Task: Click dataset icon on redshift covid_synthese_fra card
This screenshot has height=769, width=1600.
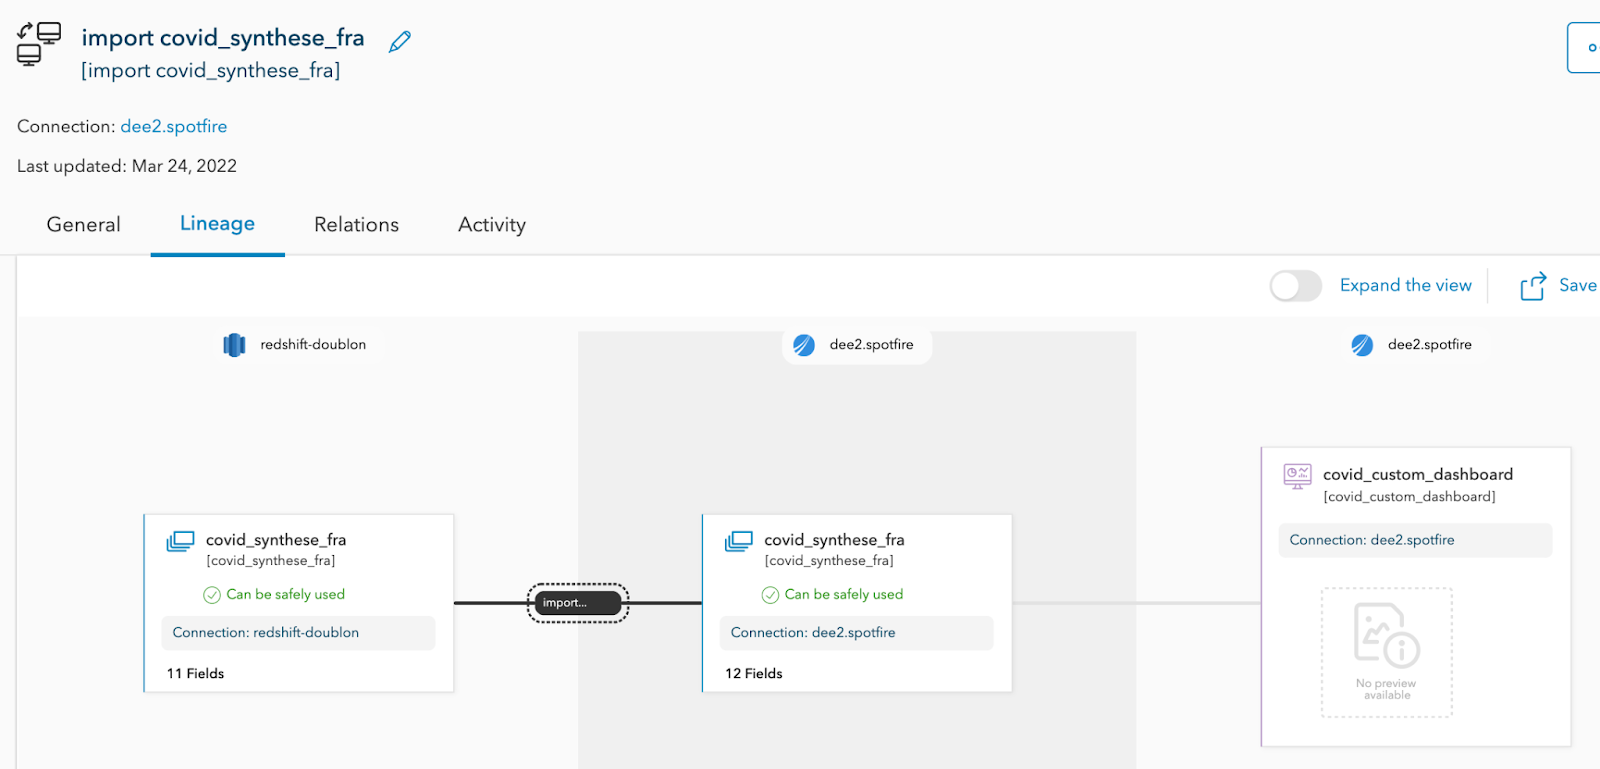Action: click(x=180, y=541)
